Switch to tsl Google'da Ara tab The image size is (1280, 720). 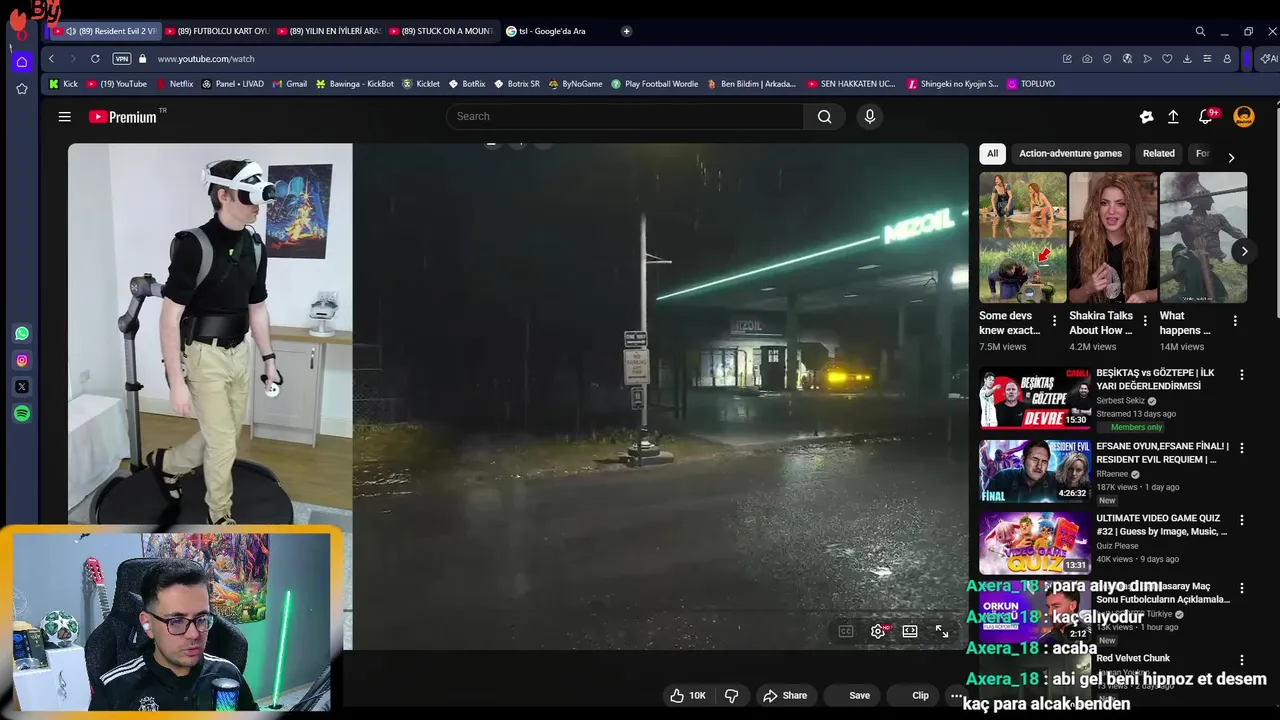tap(554, 31)
